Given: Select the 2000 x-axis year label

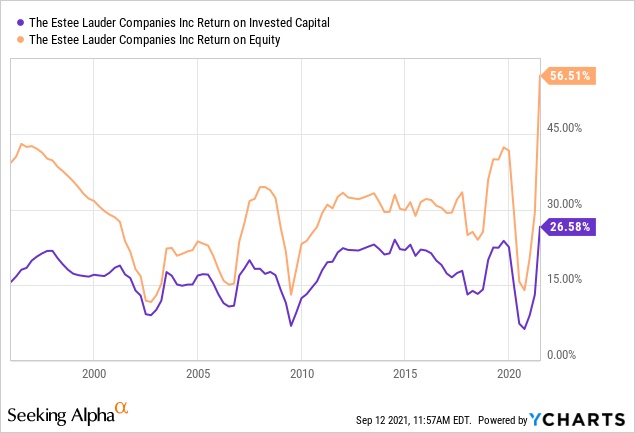Looking at the screenshot, I should point(94,374).
